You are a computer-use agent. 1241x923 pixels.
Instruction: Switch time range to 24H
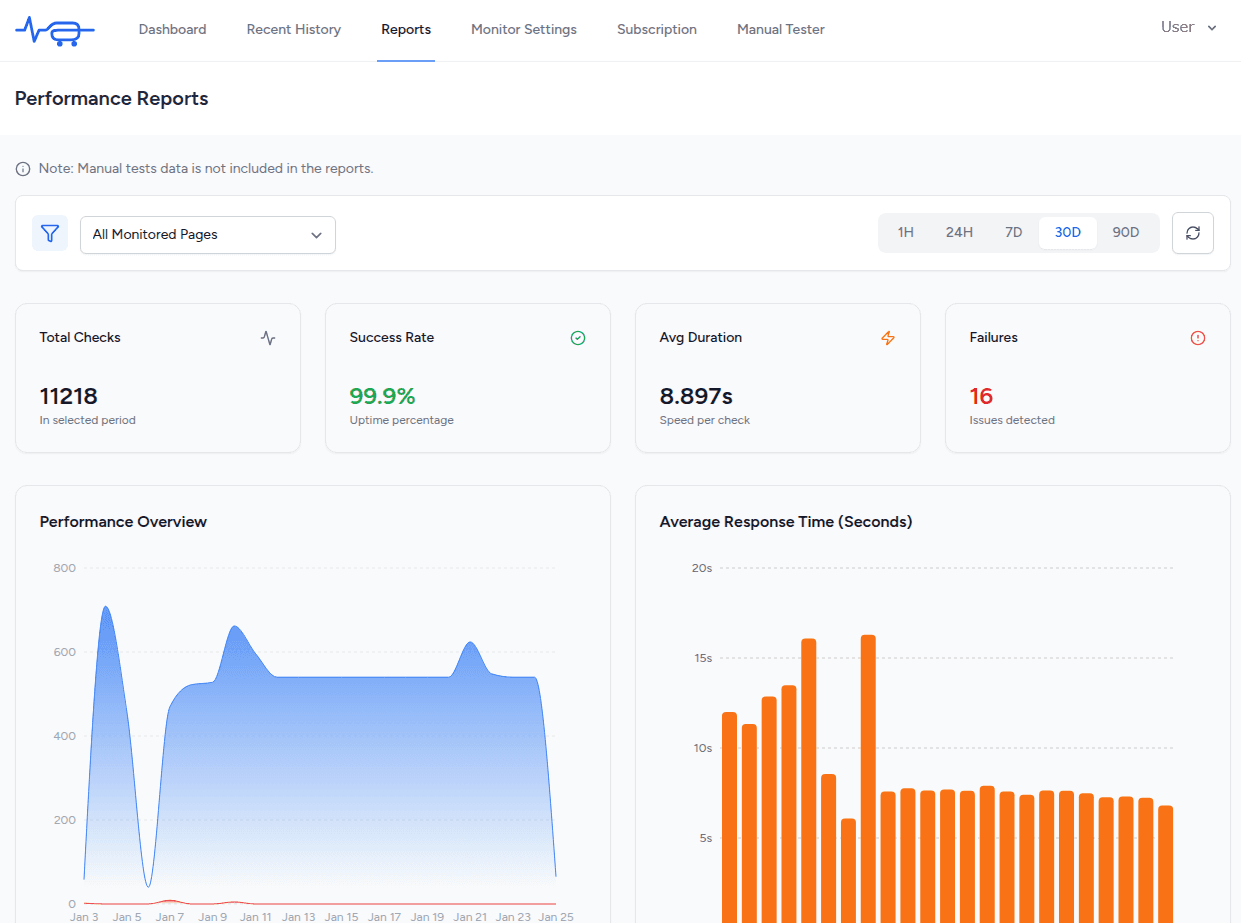pyautogui.click(x=958, y=233)
